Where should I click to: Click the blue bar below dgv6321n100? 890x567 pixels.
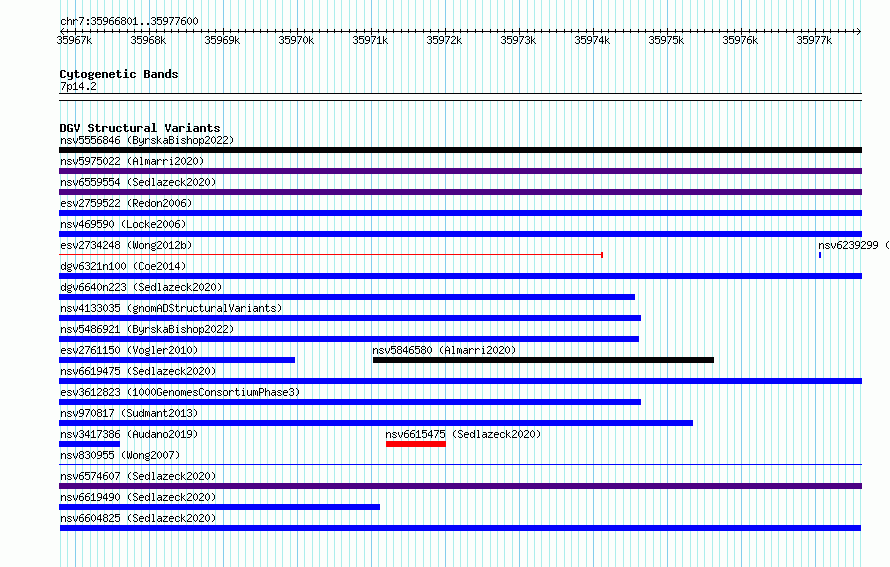click(x=460, y=276)
